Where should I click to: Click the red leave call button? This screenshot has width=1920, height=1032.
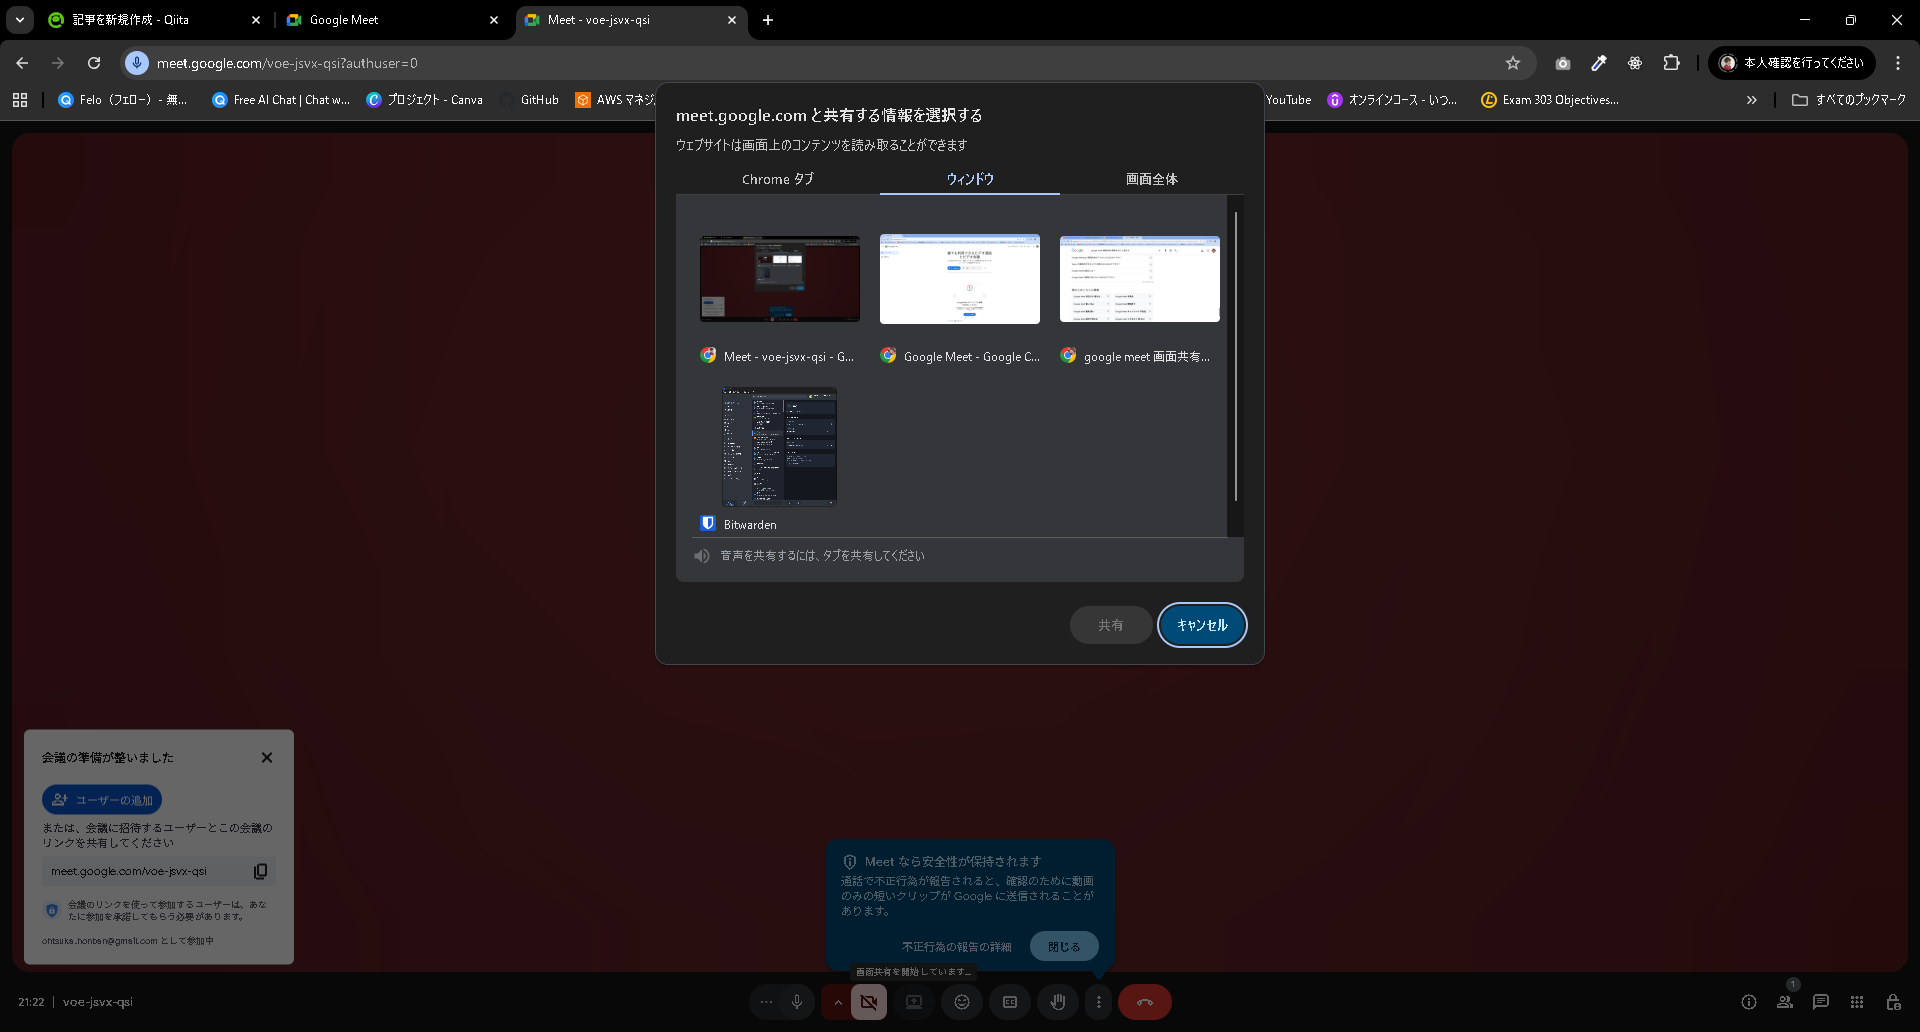tap(1145, 1002)
